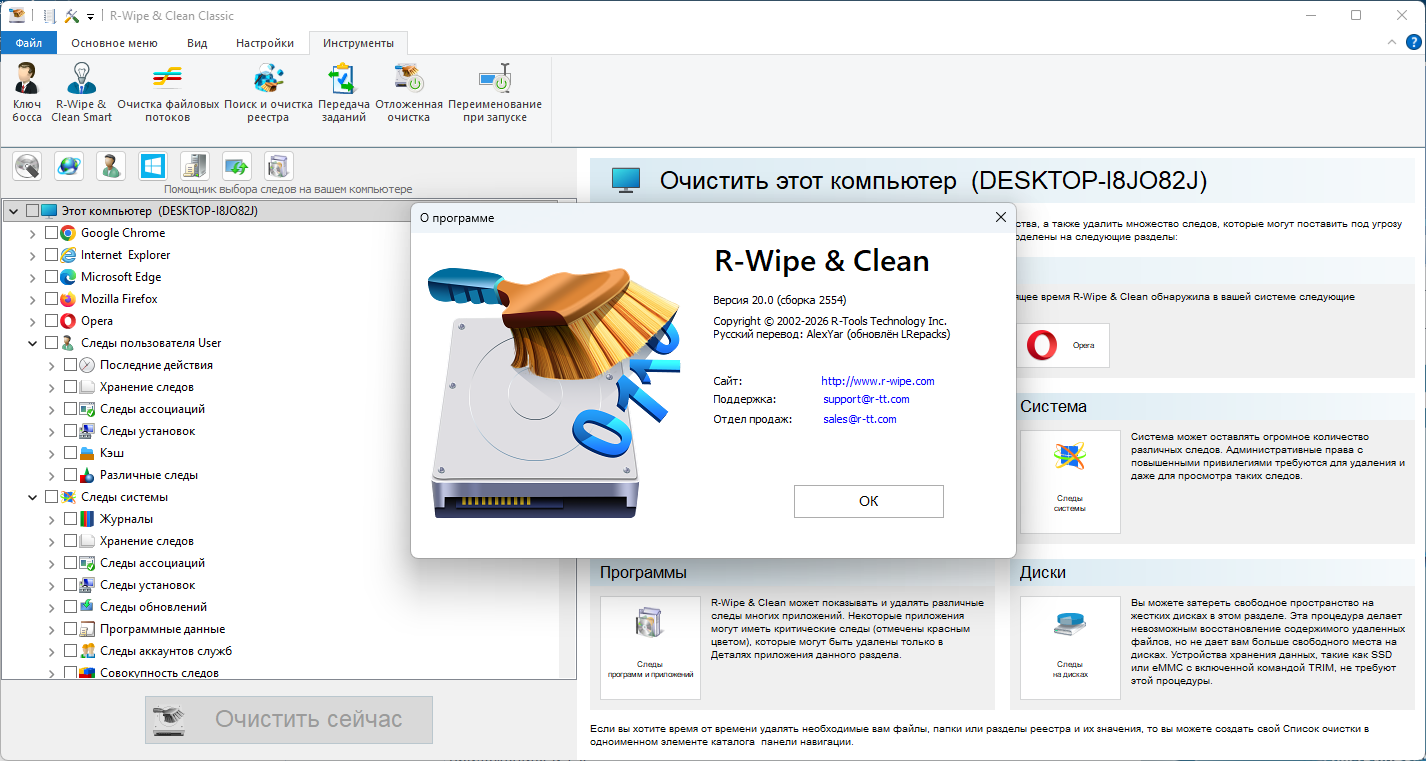Viewport: 1426px width, 761px height.
Task: Click the support@r-tt.com email link
Action: pos(866,400)
